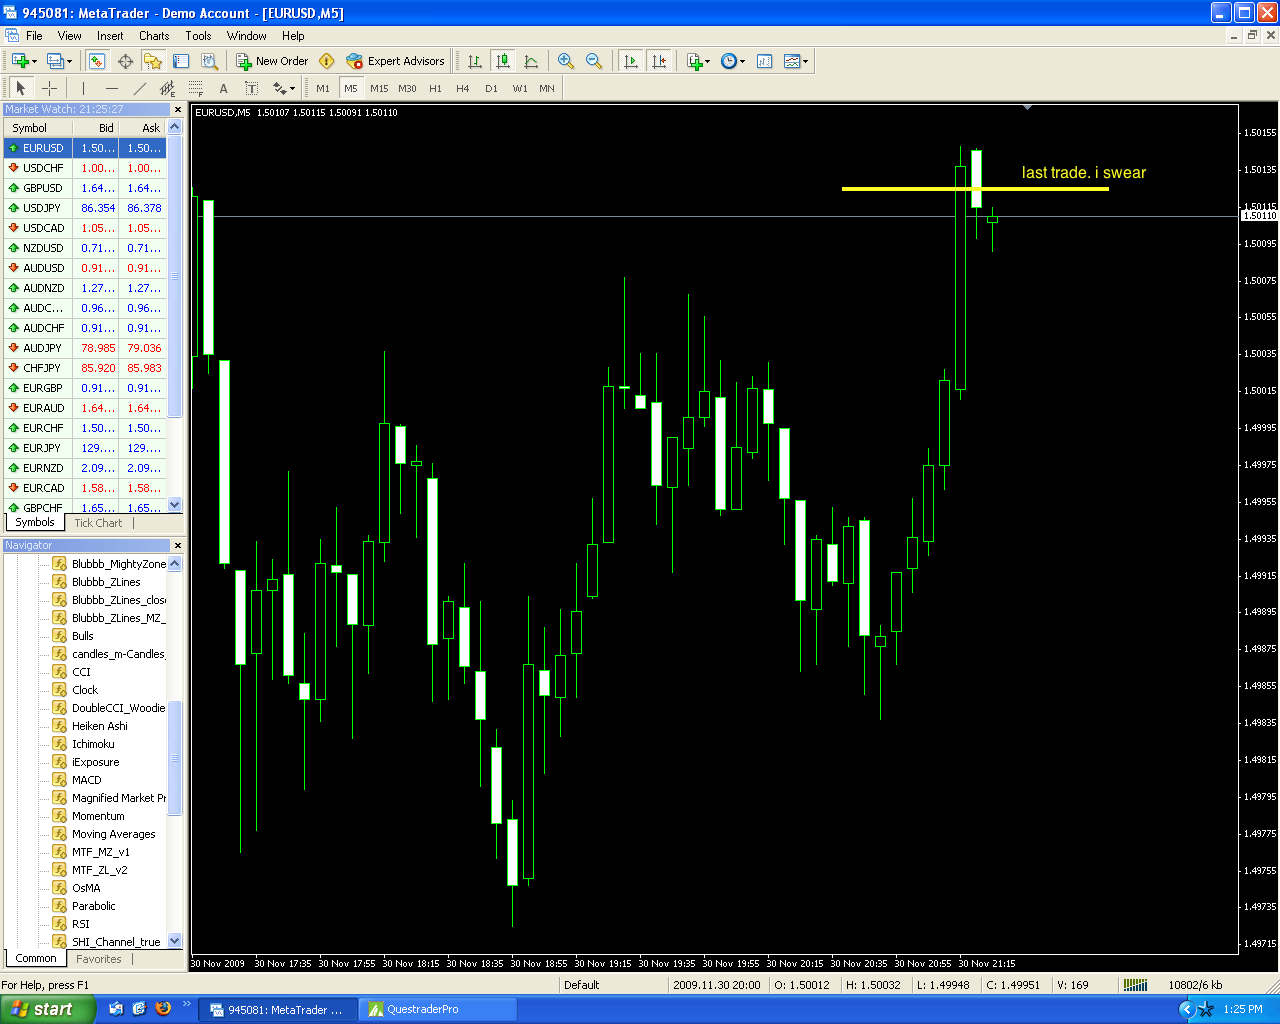Select the Moving Averages indicator
Screen dimensions: 1280x1024
click(x=114, y=834)
